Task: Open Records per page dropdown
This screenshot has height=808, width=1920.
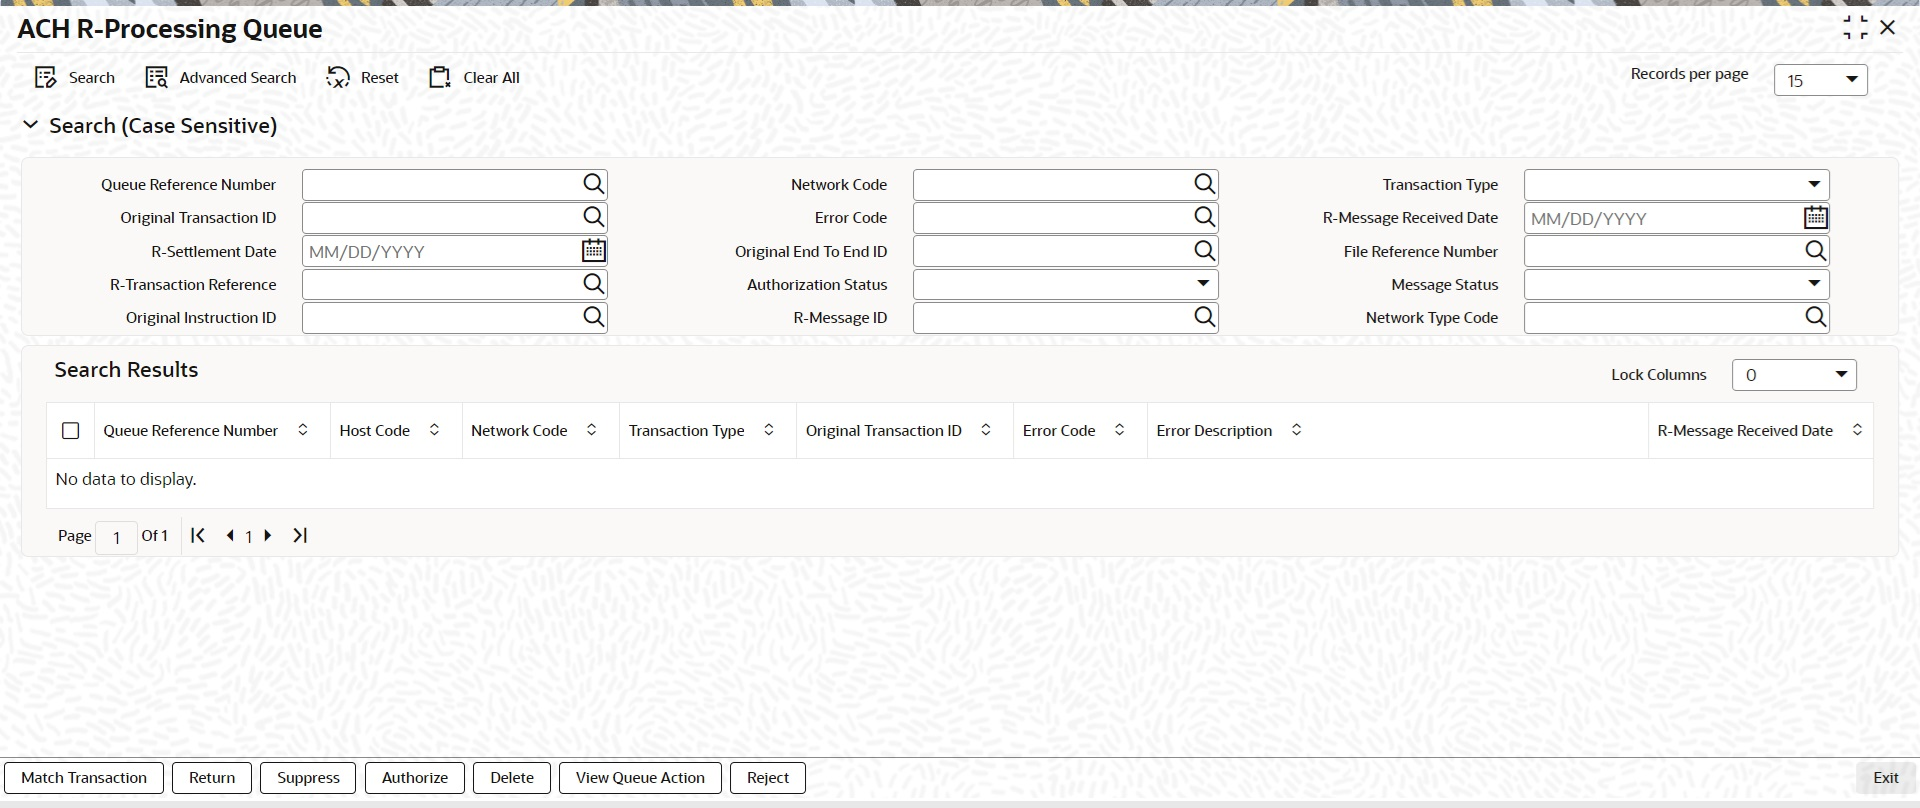Action: [x=1821, y=80]
